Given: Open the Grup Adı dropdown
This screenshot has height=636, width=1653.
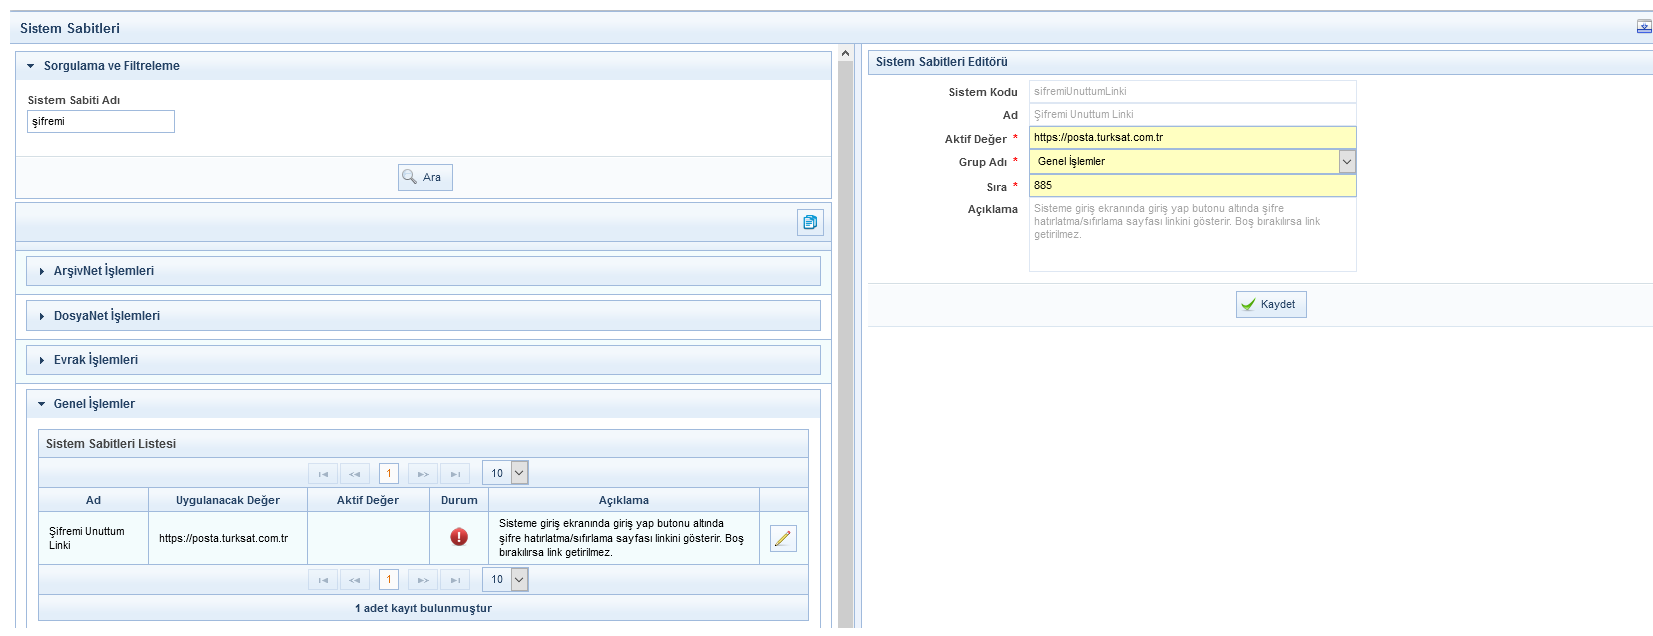Looking at the screenshot, I should coord(1347,162).
